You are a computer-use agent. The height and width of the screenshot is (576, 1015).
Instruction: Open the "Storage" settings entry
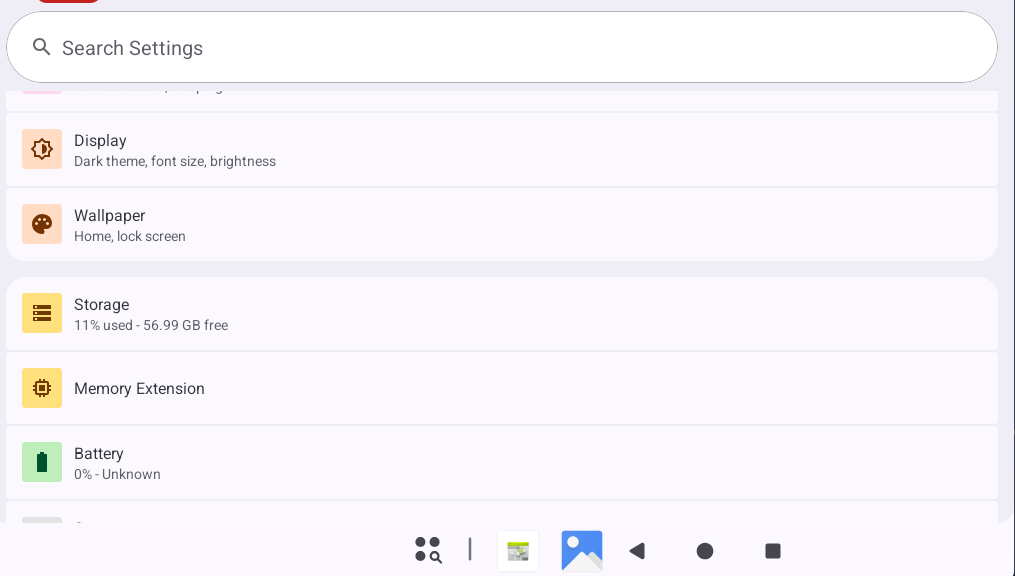502,314
